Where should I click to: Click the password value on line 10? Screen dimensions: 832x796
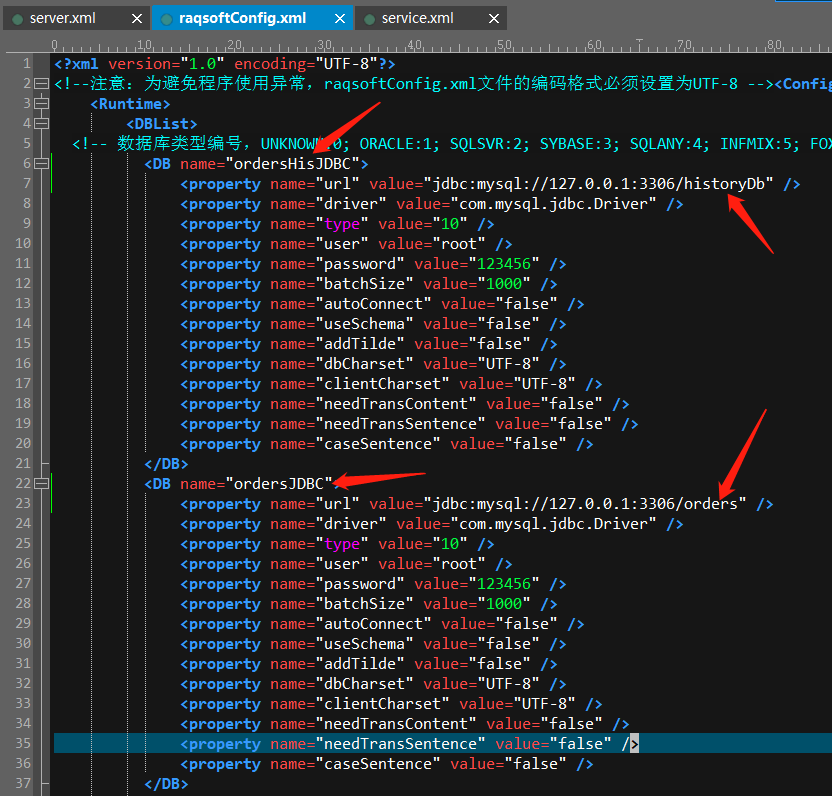tap(504, 264)
